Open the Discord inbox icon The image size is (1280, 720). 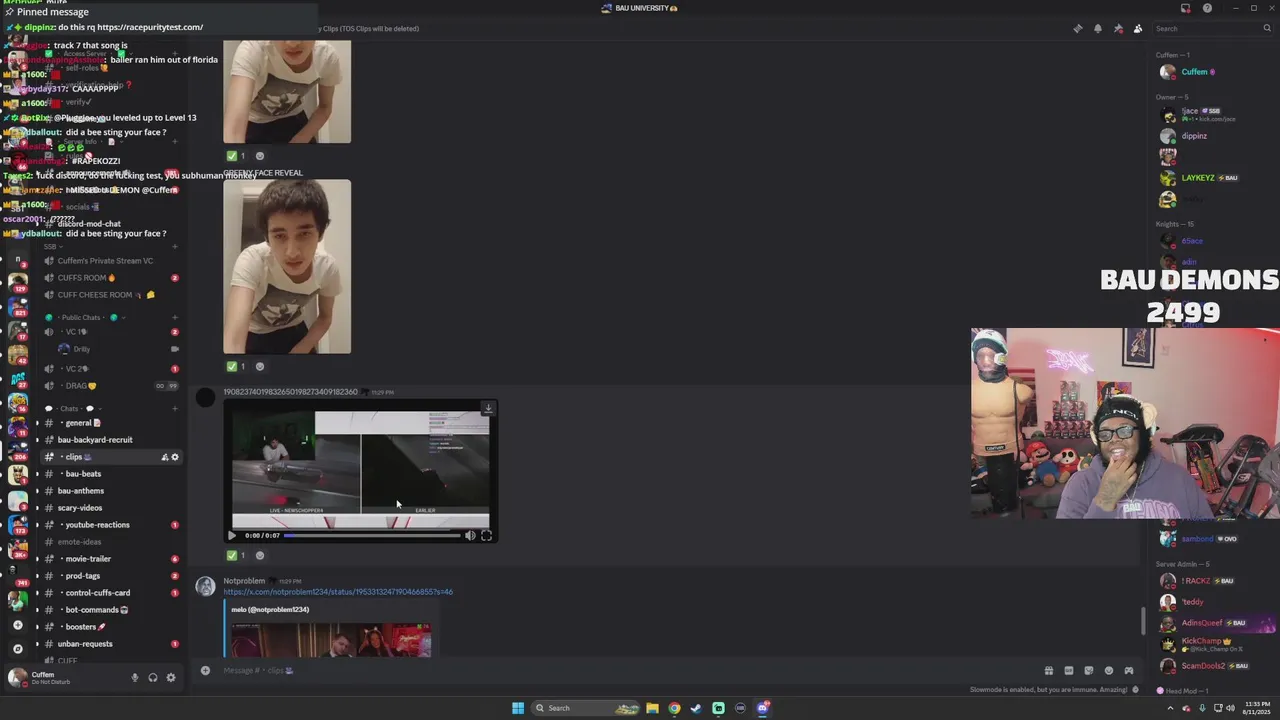coord(1186,8)
